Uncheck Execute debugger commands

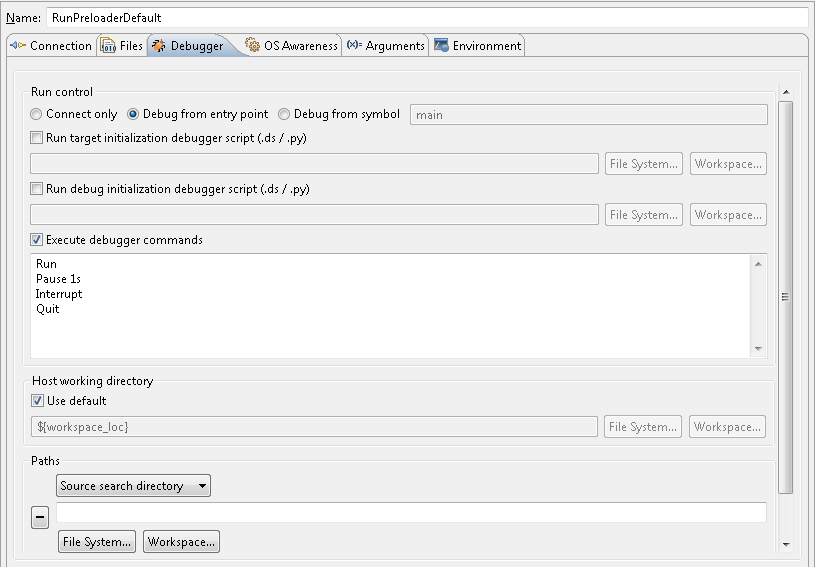point(36,240)
